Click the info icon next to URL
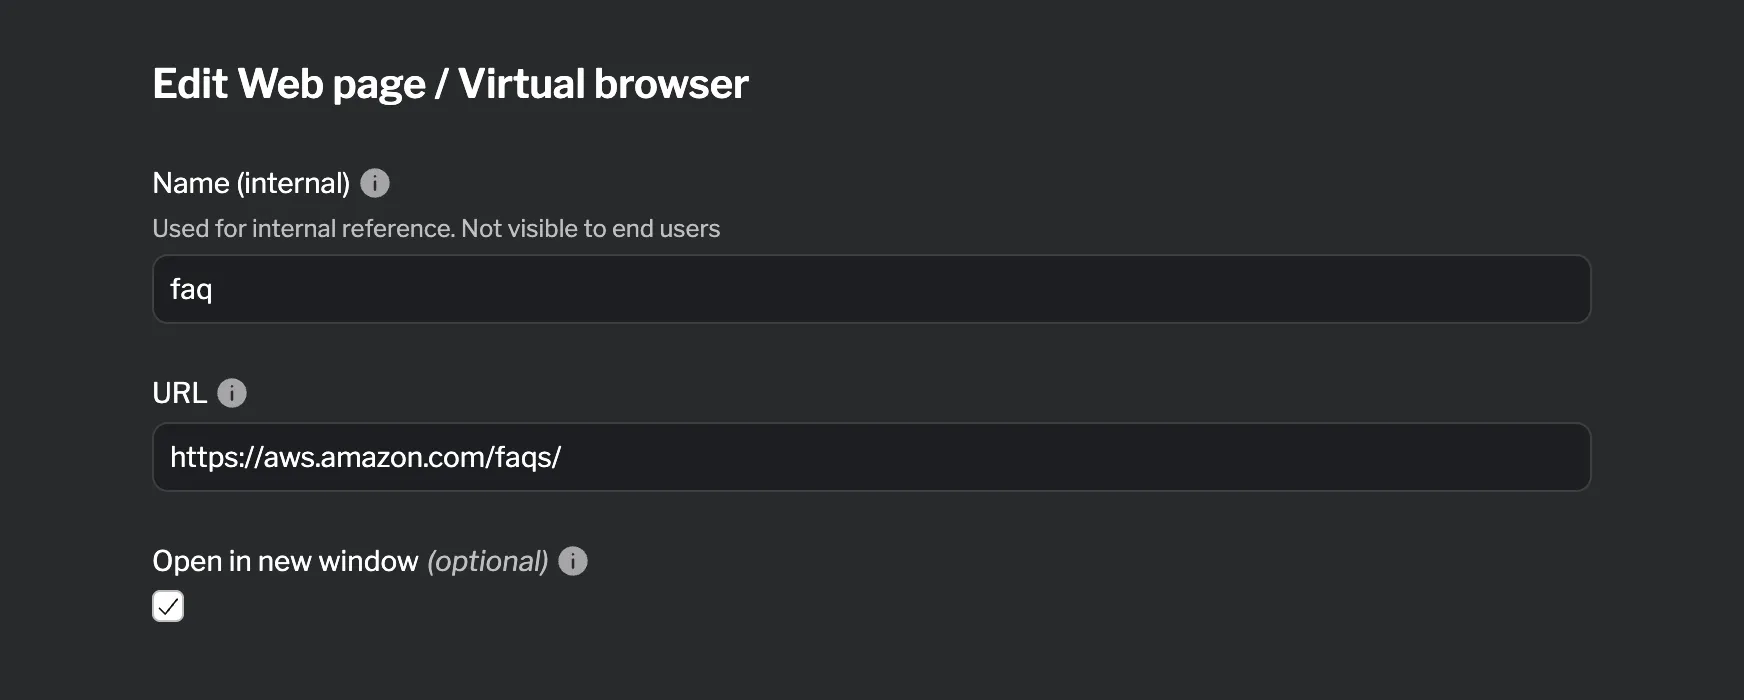The image size is (1744, 700). [x=231, y=393]
